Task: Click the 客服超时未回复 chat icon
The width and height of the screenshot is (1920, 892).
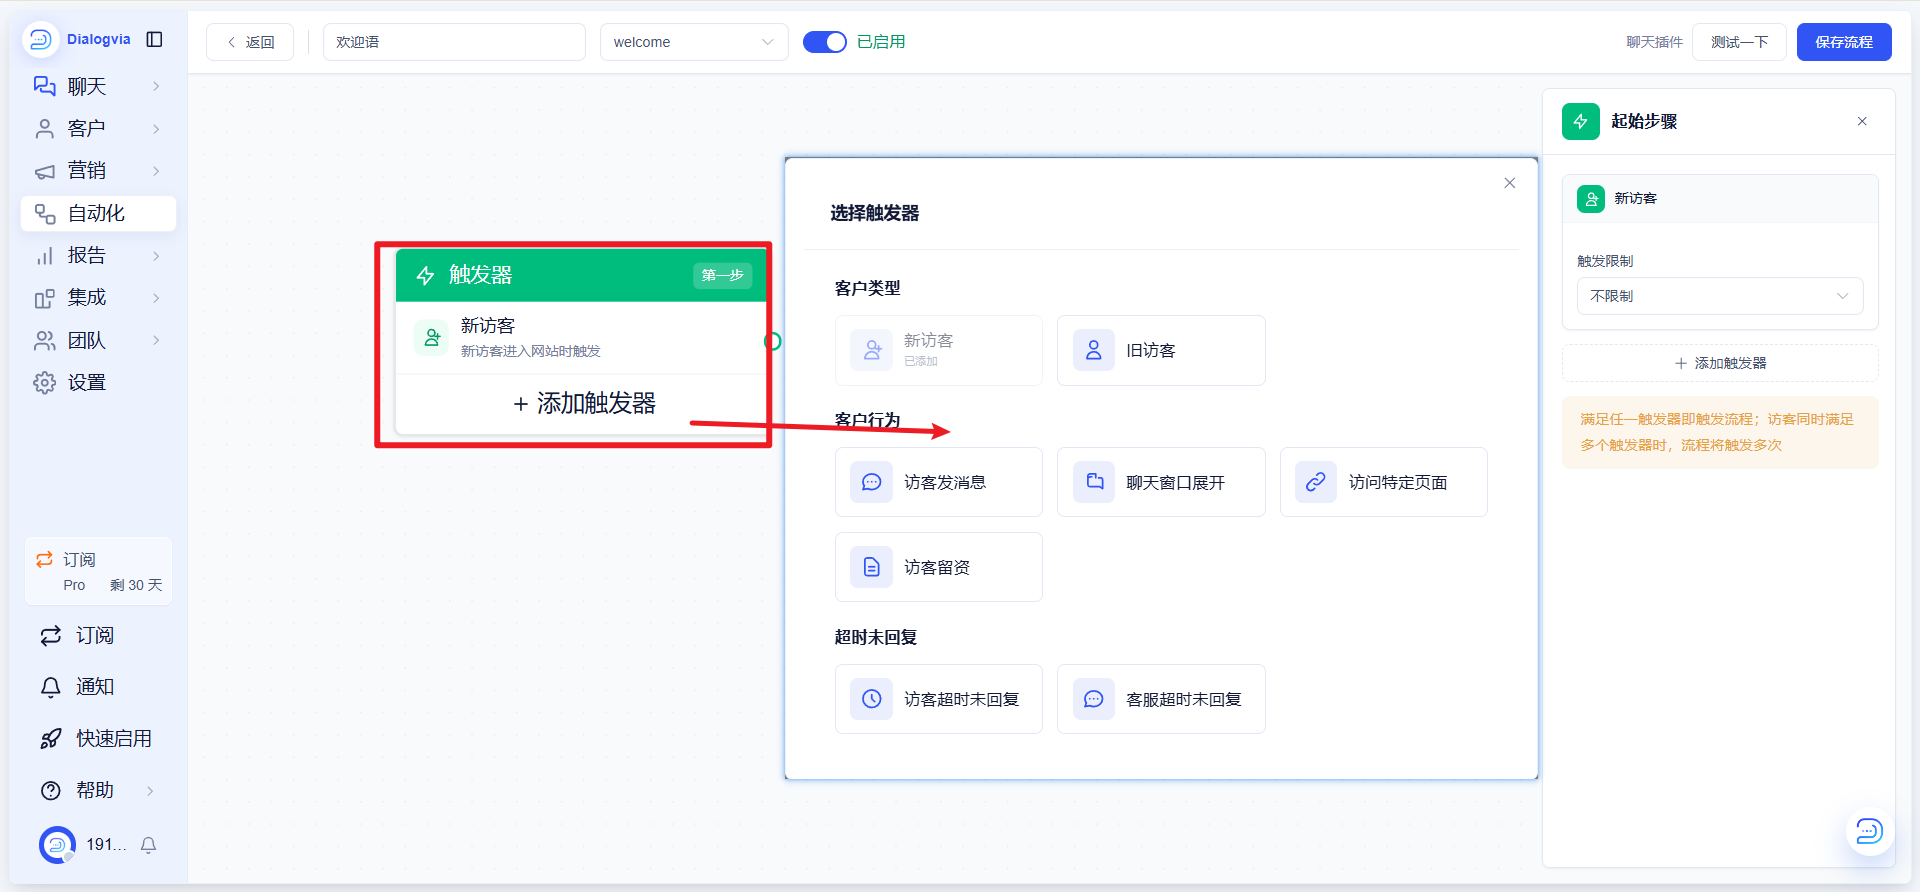Action: point(1094,699)
